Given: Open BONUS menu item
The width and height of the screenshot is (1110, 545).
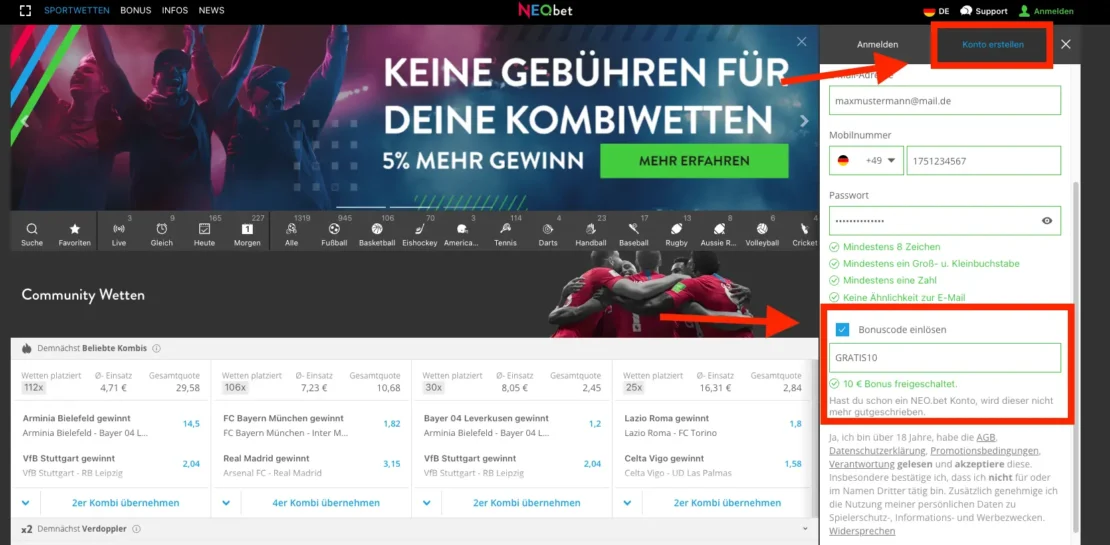Looking at the screenshot, I should click(136, 11).
